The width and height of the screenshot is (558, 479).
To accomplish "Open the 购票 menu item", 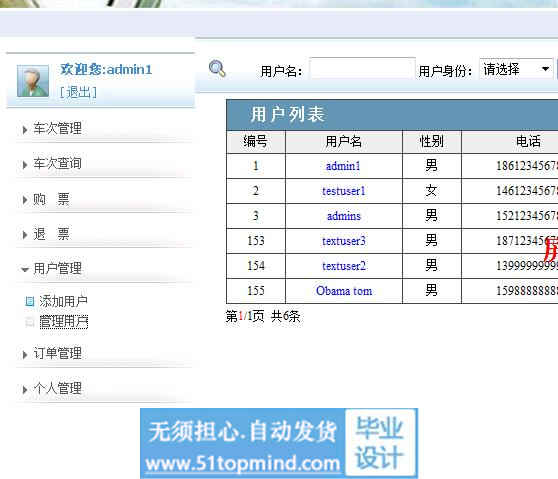I will 51,199.
